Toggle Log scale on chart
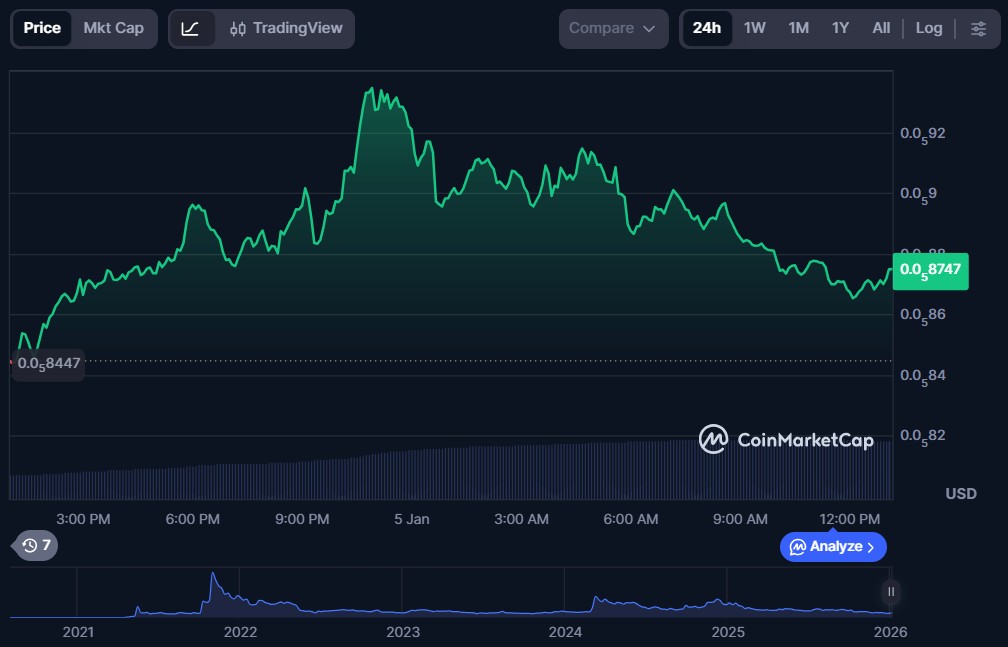The image size is (1008, 647). [928, 29]
